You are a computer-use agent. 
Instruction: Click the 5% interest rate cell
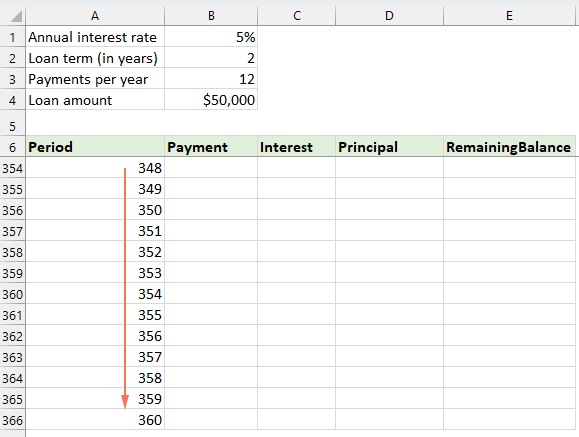(211, 37)
